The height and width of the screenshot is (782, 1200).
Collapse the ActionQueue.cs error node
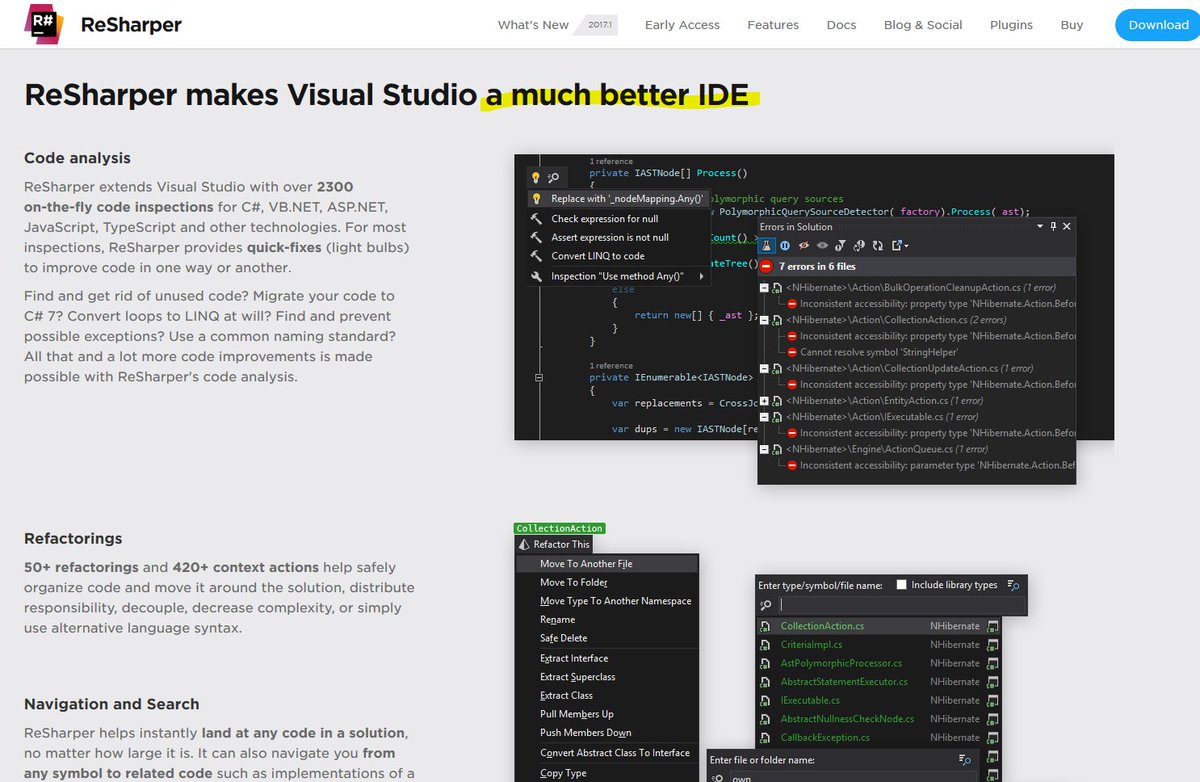[x=765, y=450]
